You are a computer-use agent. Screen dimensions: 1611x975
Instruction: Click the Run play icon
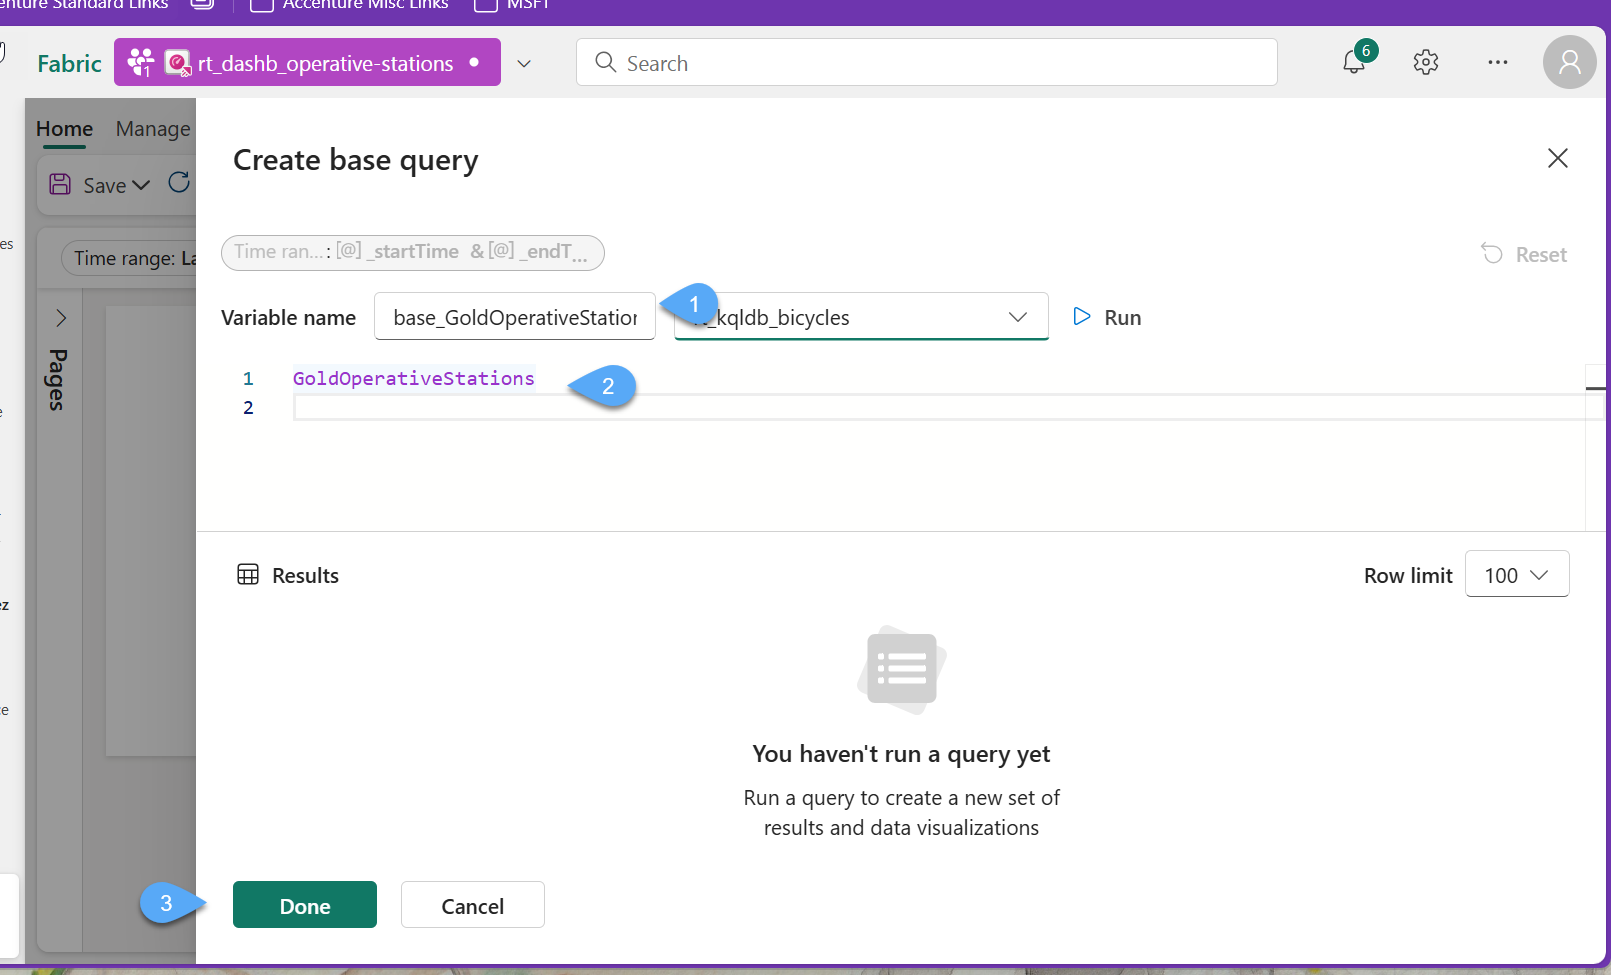[1081, 317]
